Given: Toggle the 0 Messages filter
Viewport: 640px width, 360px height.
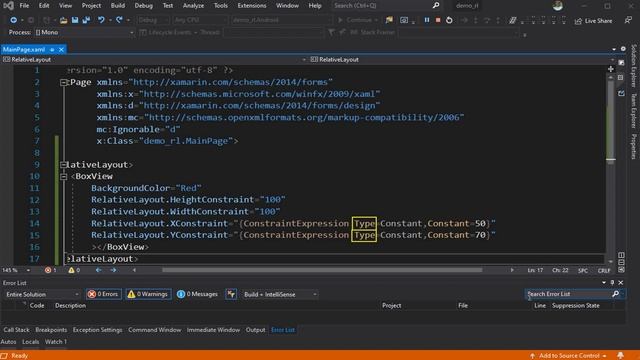Looking at the screenshot, I should 198,294.
